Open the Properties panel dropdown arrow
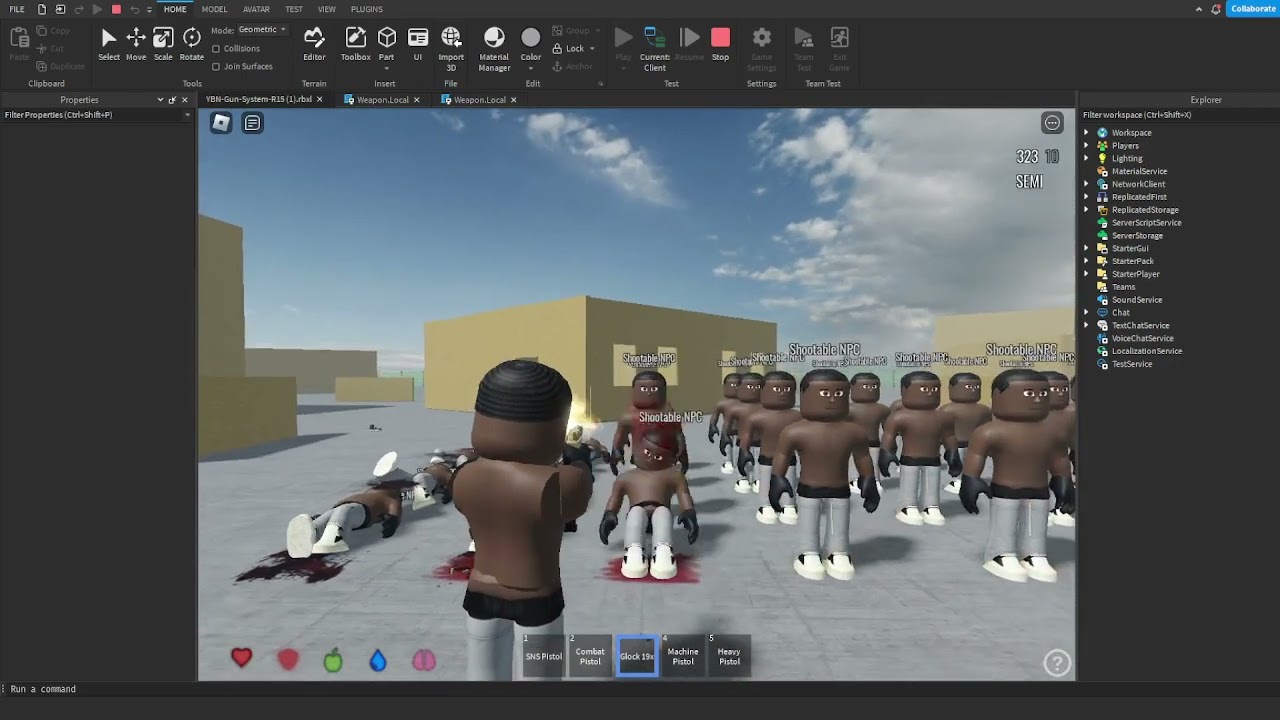 pos(160,100)
